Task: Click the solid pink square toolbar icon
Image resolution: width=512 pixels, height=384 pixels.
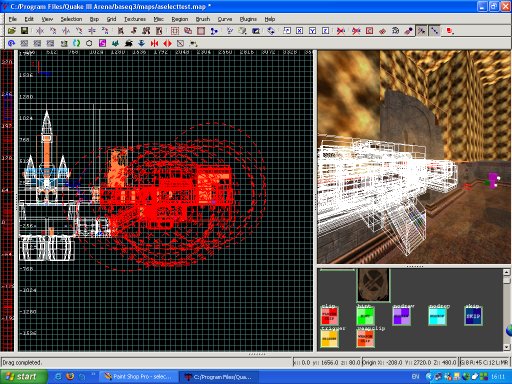Action: (201, 31)
